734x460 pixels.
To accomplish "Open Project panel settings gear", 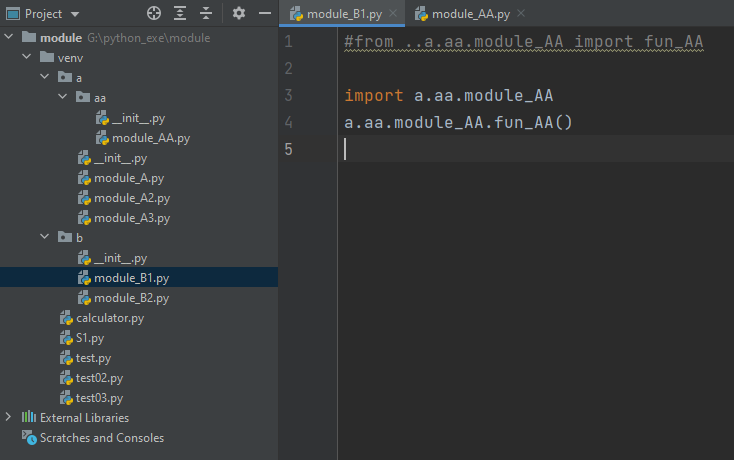I will pyautogui.click(x=239, y=14).
